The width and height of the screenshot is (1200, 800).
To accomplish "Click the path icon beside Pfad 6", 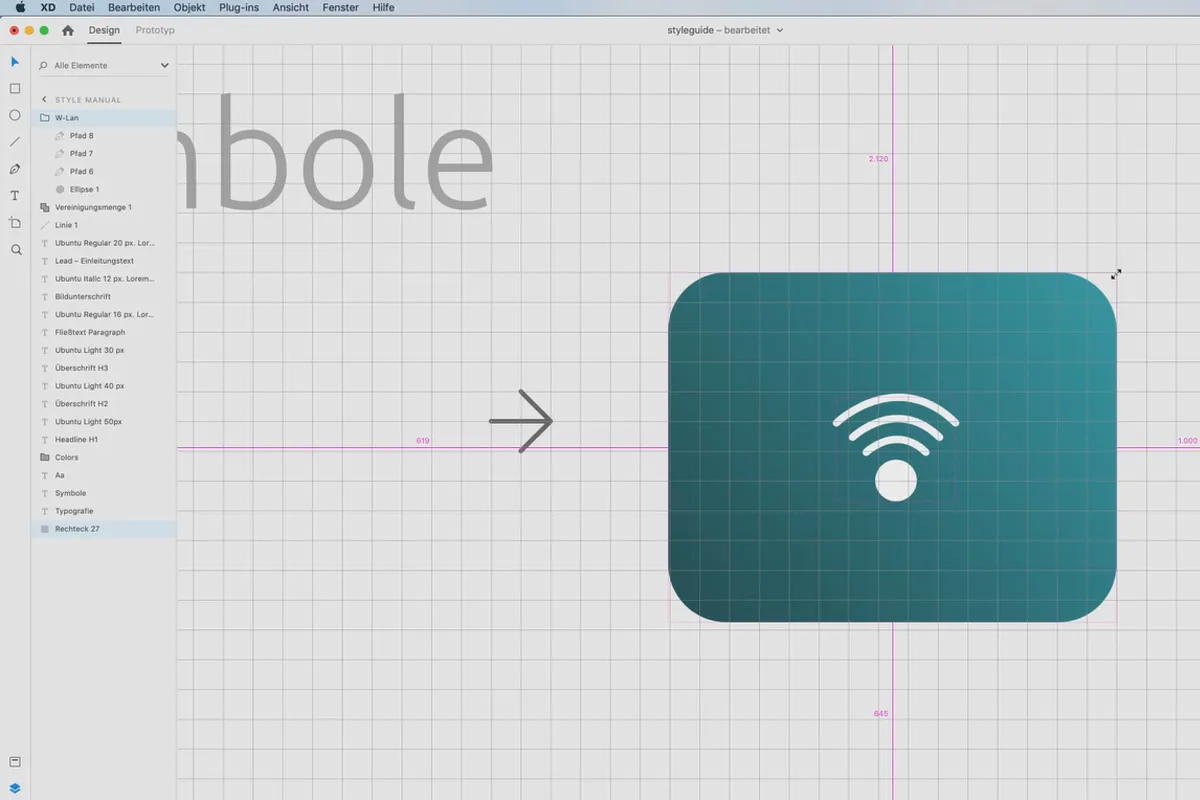I will click(60, 172).
